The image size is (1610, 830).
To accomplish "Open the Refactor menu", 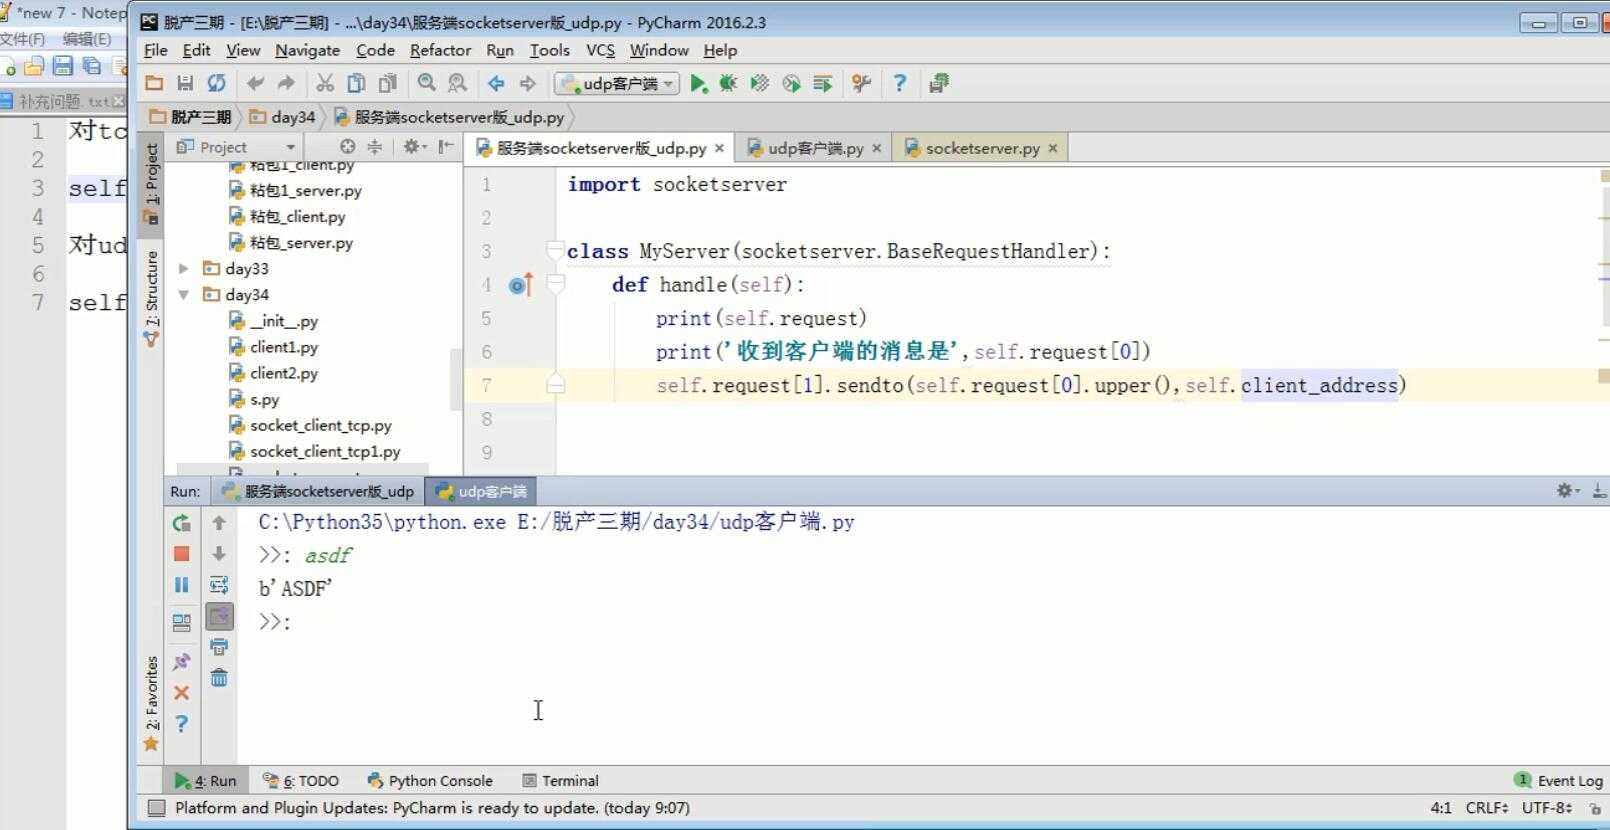I will tap(440, 50).
